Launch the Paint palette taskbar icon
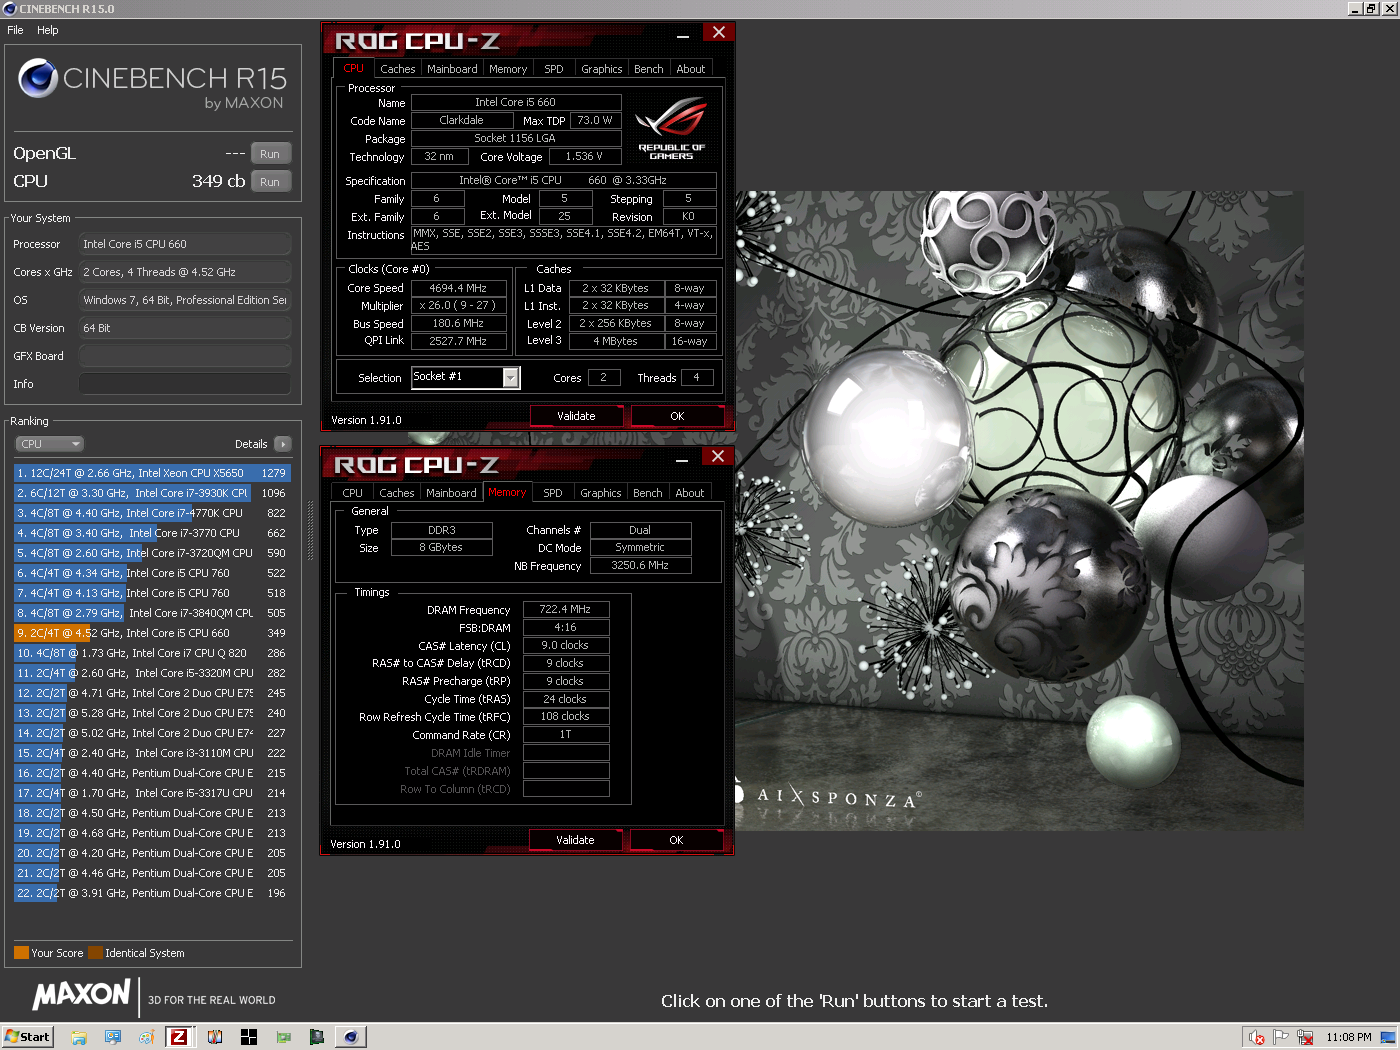Screen dimensions: 1400x1050 (146, 1037)
